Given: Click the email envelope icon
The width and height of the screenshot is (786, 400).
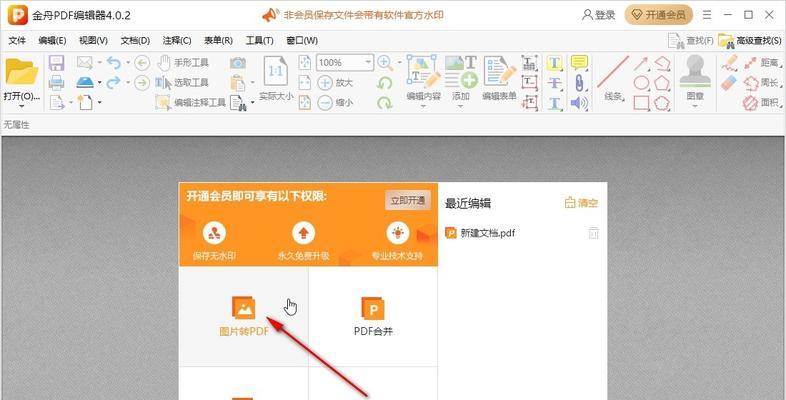Looking at the screenshot, I should pos(85,63).
